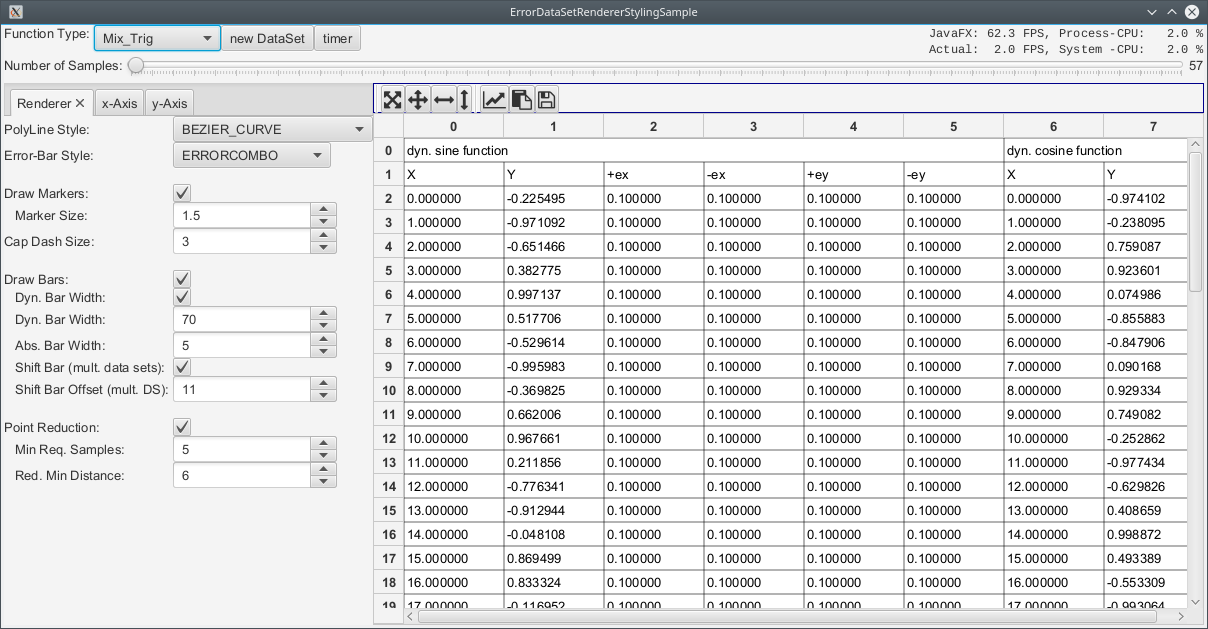Viewport: 1208px width, 629px height.
Task: Increase Shift Bar Offset spinner
Action: [322, 383]
